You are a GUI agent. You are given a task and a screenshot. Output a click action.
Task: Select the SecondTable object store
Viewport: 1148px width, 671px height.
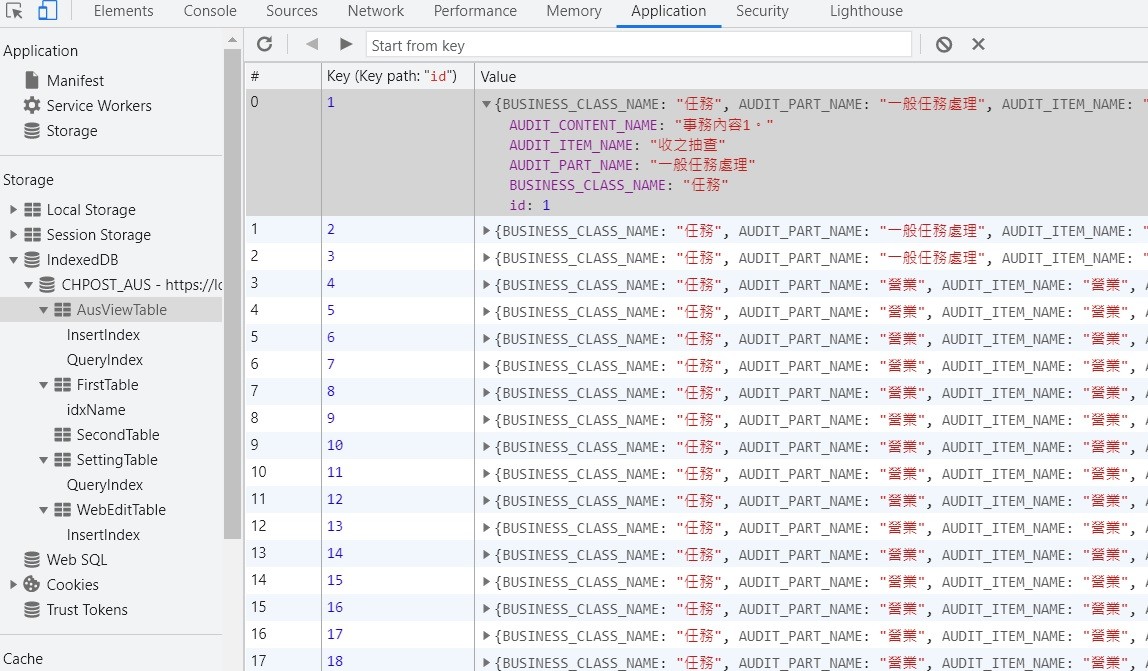point(117,435)
